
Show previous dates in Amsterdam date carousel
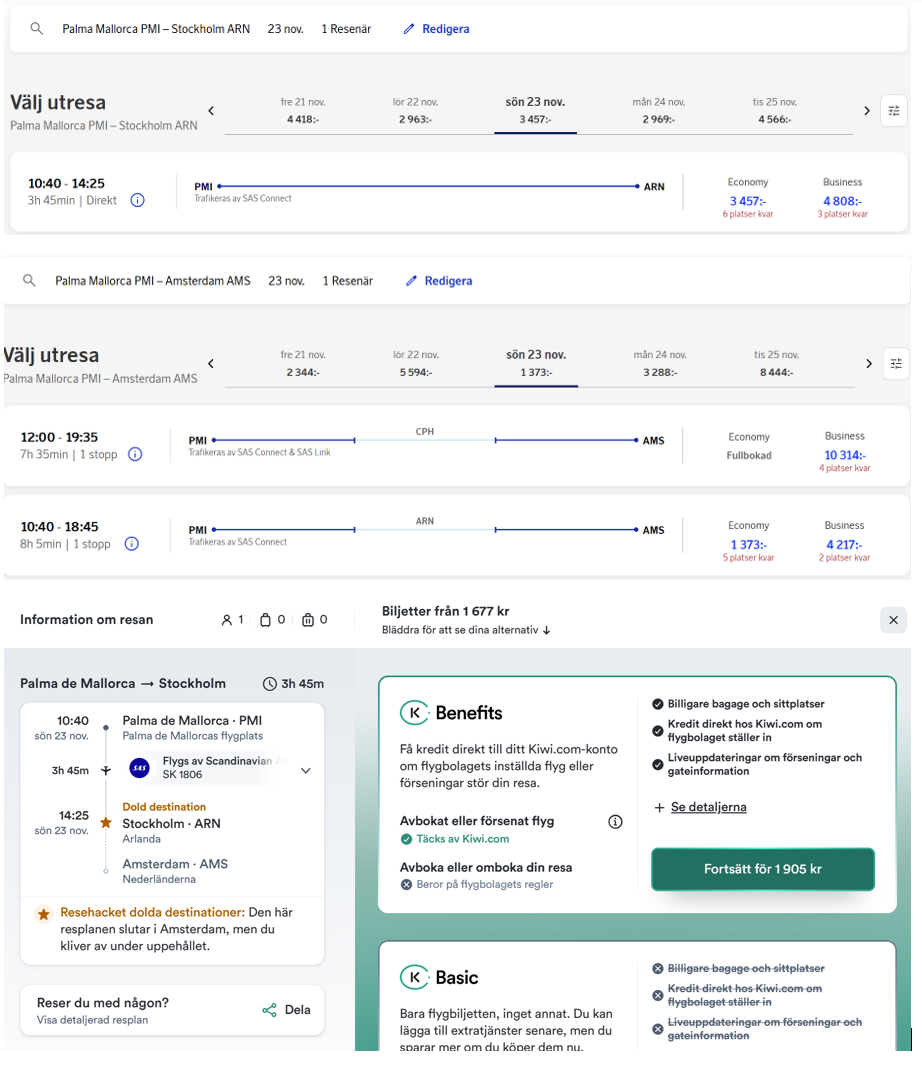coord(211,363)
